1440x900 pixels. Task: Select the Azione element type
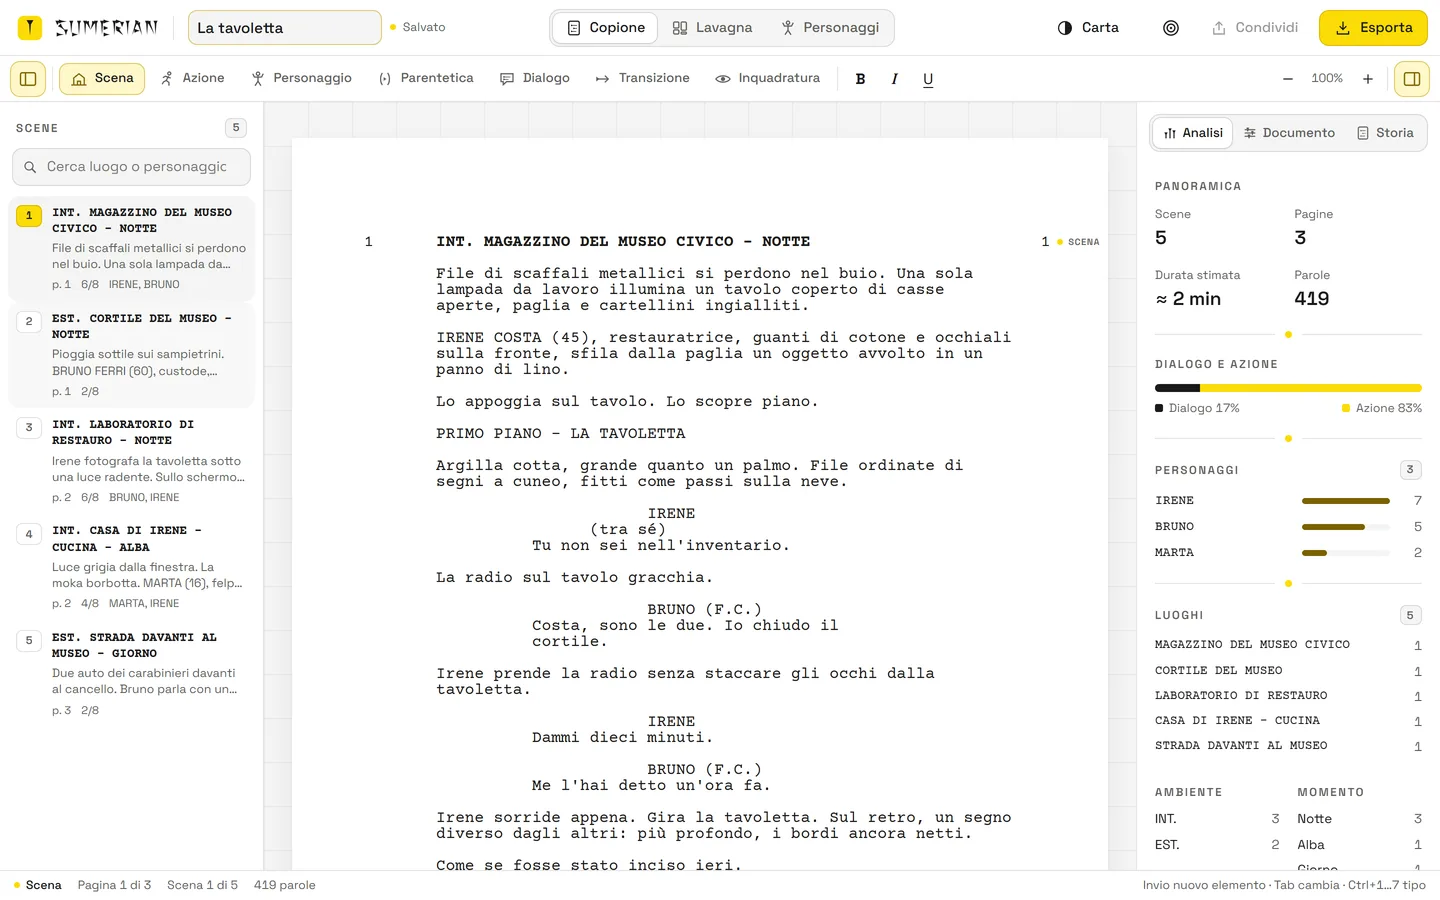193,78
